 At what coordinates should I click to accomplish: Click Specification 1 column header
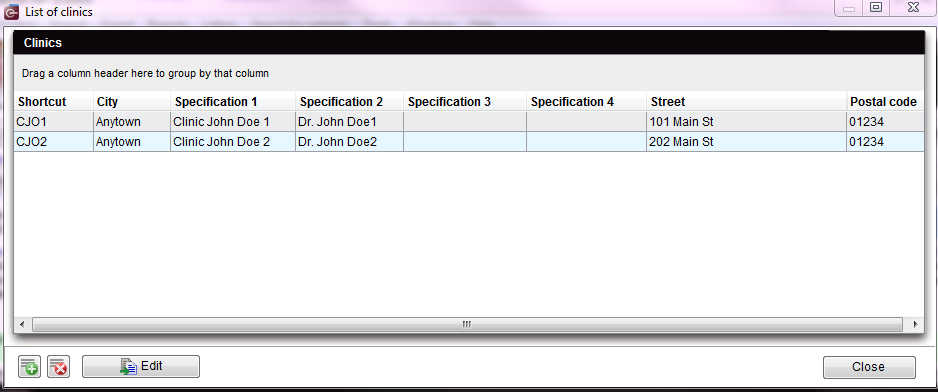233,102
